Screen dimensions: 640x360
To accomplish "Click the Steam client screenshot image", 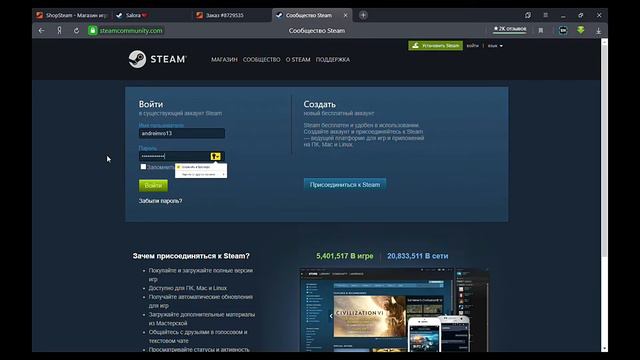I will pyautogui.click(x=394, y=310).
